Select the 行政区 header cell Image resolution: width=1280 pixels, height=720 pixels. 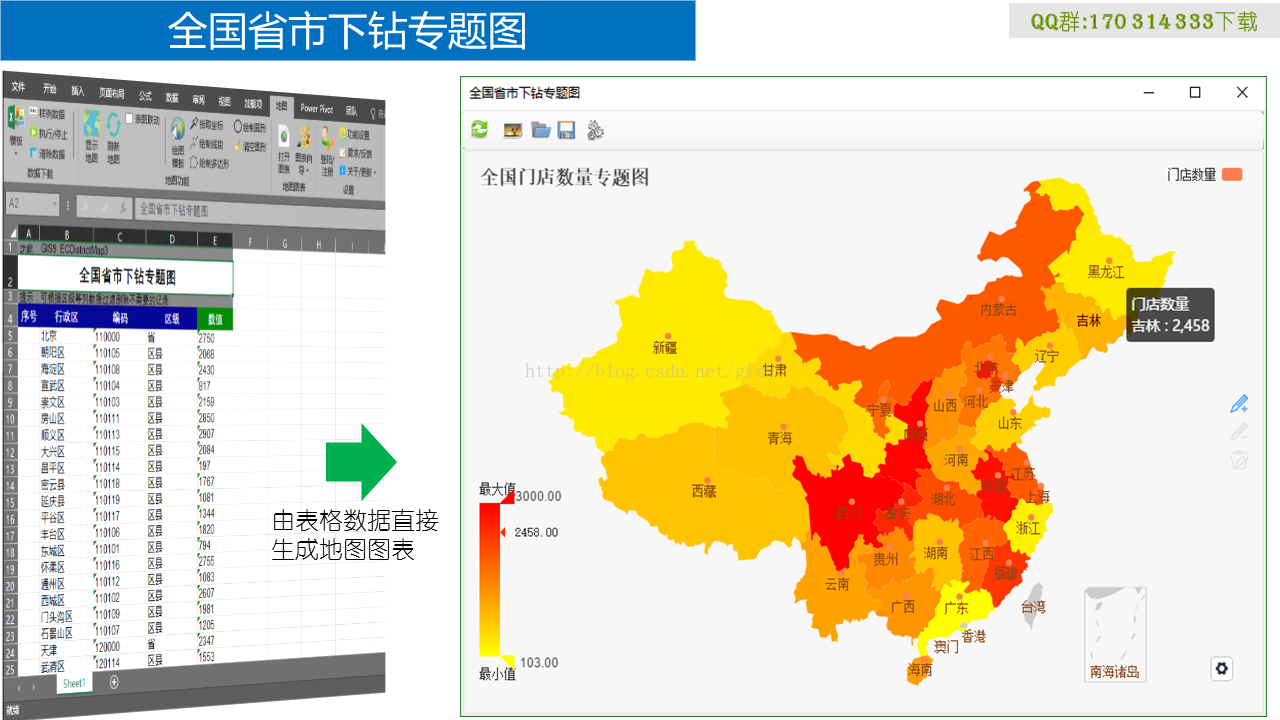(66, 317)
